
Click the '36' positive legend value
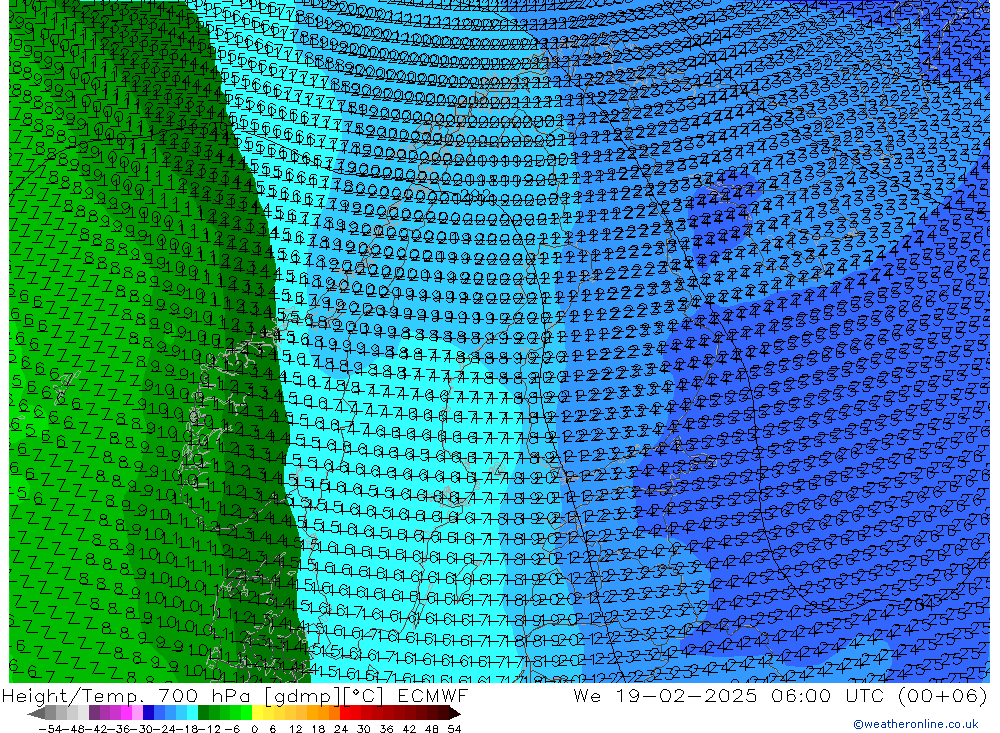386,729
